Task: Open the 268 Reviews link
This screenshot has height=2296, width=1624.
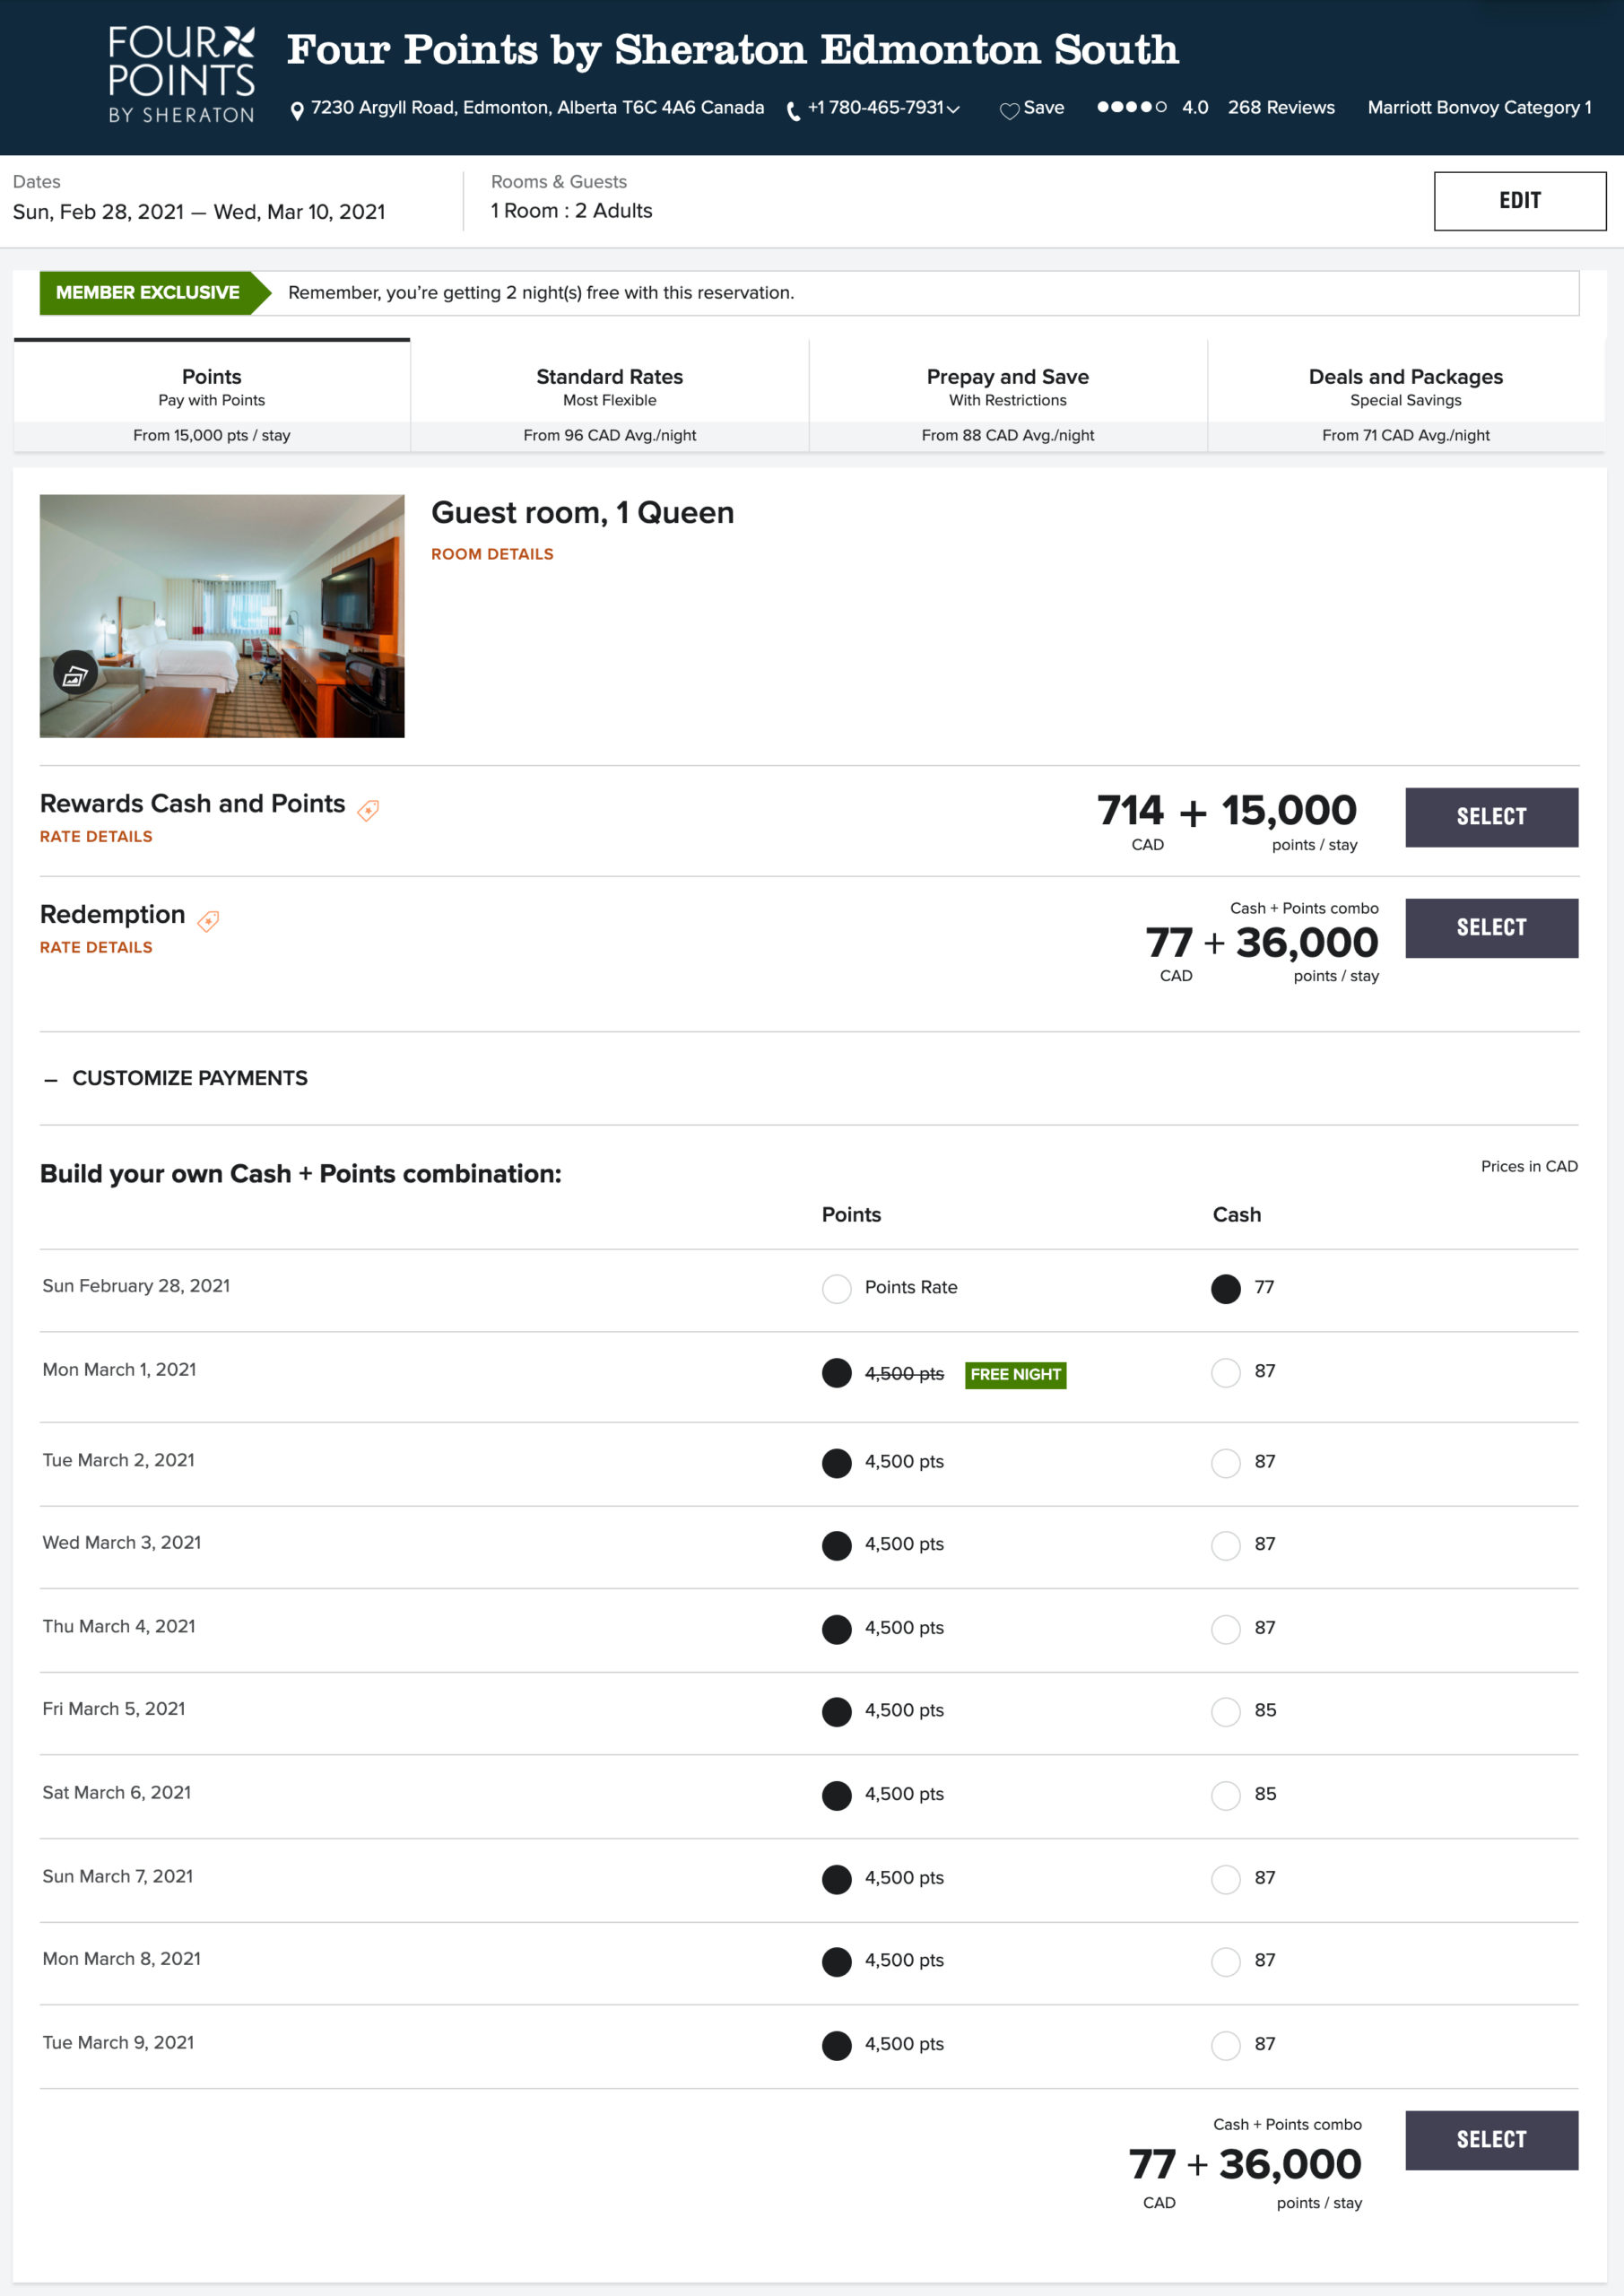Action: [1280, 107]
